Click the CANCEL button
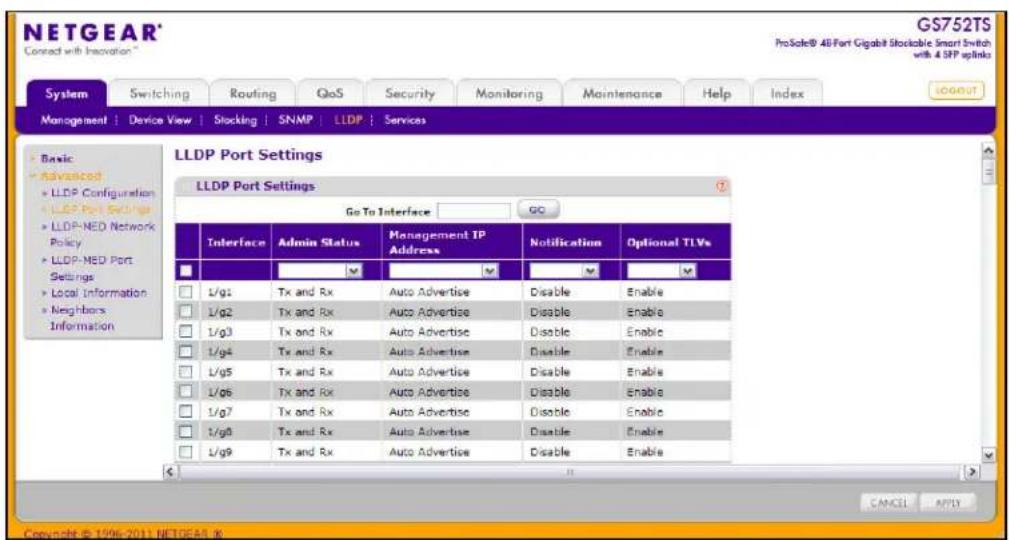1009x540 pixels. point(889,501)
